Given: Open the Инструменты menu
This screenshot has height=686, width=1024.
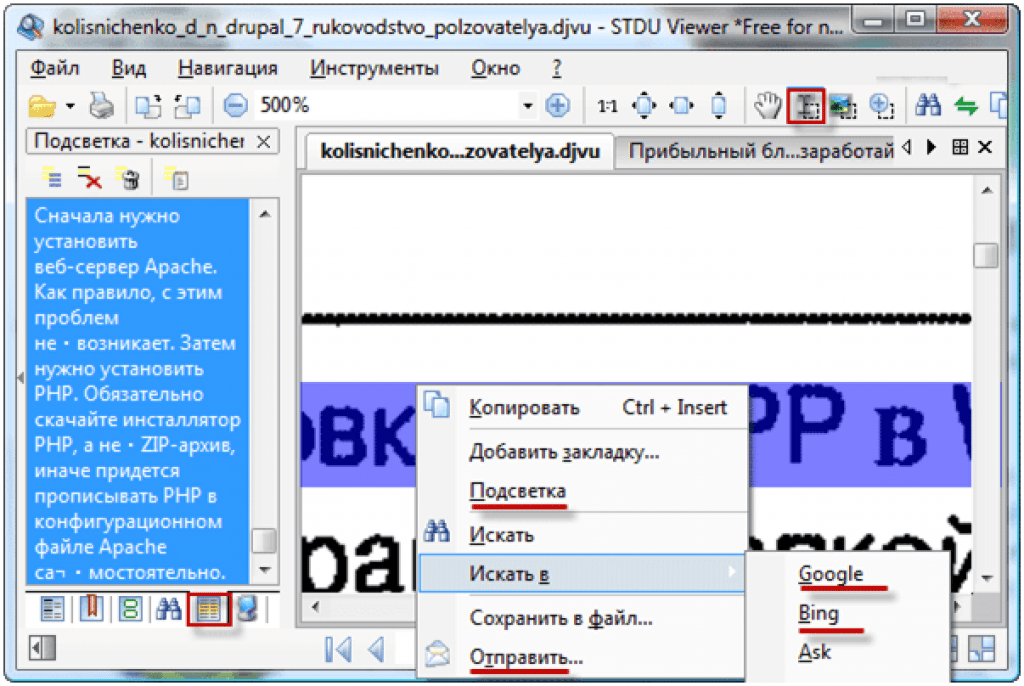Looking at the screenshot, I should (374, 68).
